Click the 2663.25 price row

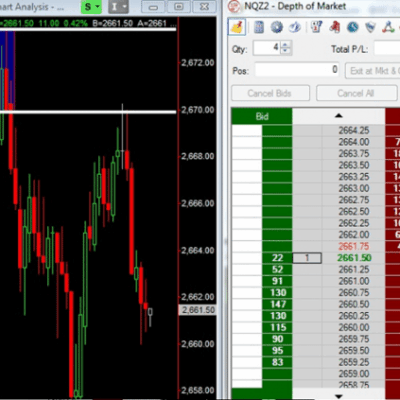pyautogui.click(x=354, y=177)
